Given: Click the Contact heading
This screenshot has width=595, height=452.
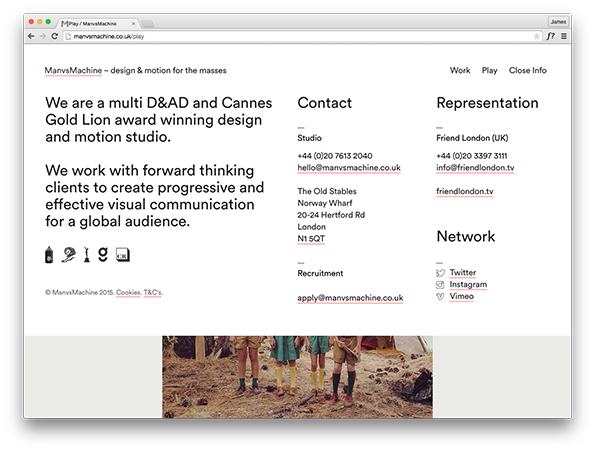Looking at the screenshot, I should 325,103.
